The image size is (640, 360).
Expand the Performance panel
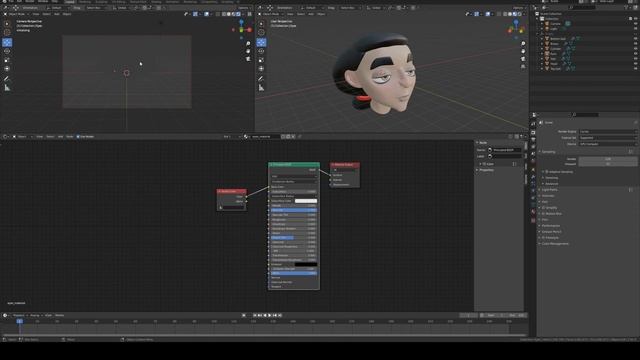pyautogui.click(x=550, y=226)
